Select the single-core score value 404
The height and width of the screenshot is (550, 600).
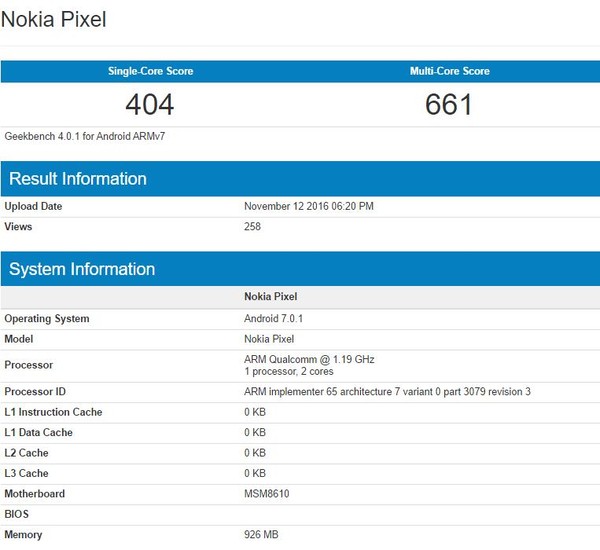(x=150, y=104)
